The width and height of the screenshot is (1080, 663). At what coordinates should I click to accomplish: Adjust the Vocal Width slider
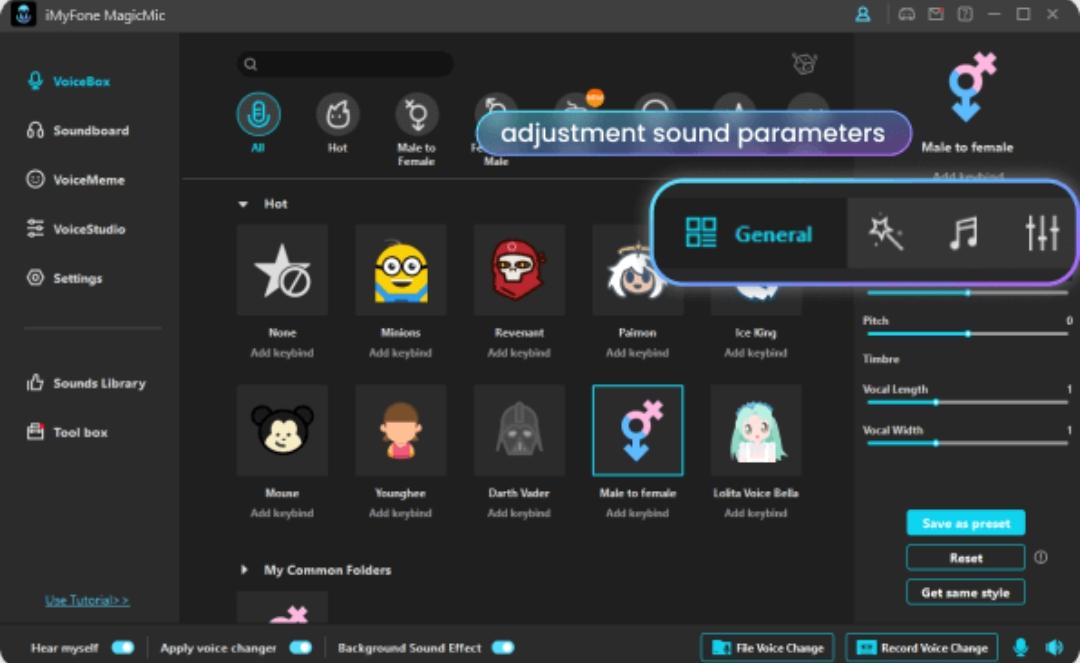tap(968, 443)
